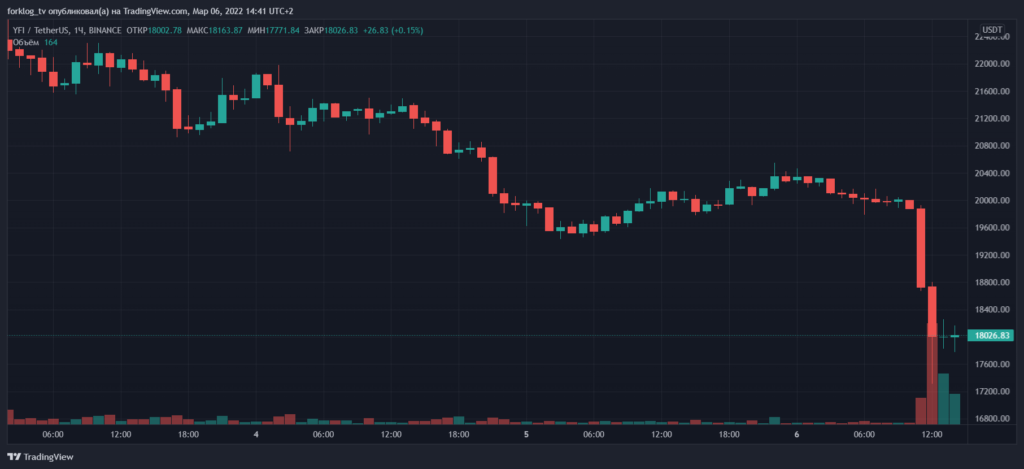
Task: Click the large red candle dropping to 18700
Action: coord(921,248)
